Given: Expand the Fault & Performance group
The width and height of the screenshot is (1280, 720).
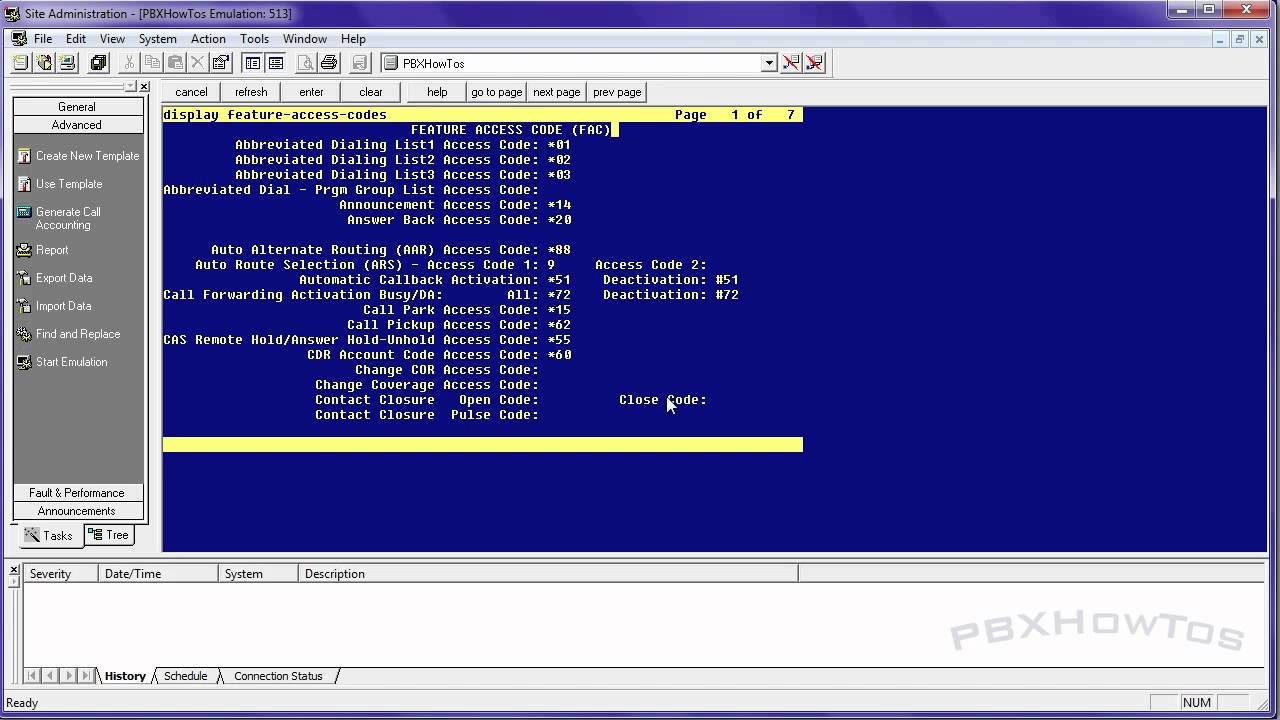Looking at the screenshot, I should [x=77, y=493].
